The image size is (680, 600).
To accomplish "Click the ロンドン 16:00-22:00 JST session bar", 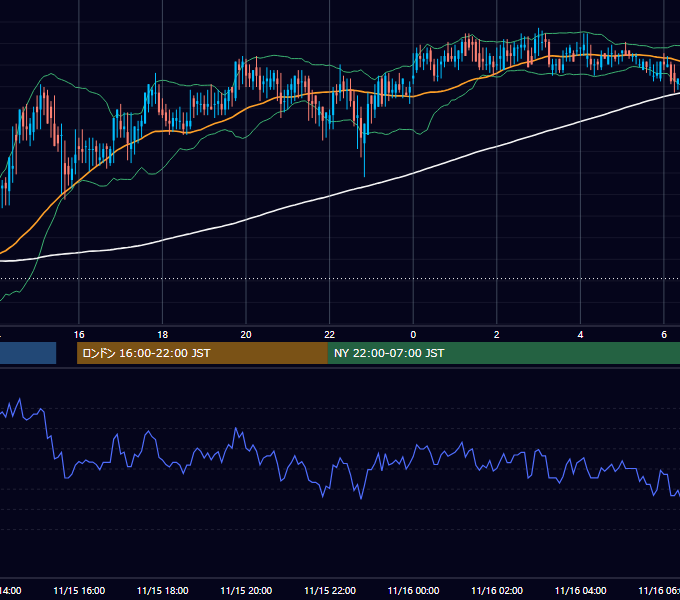I will [202, 353].
